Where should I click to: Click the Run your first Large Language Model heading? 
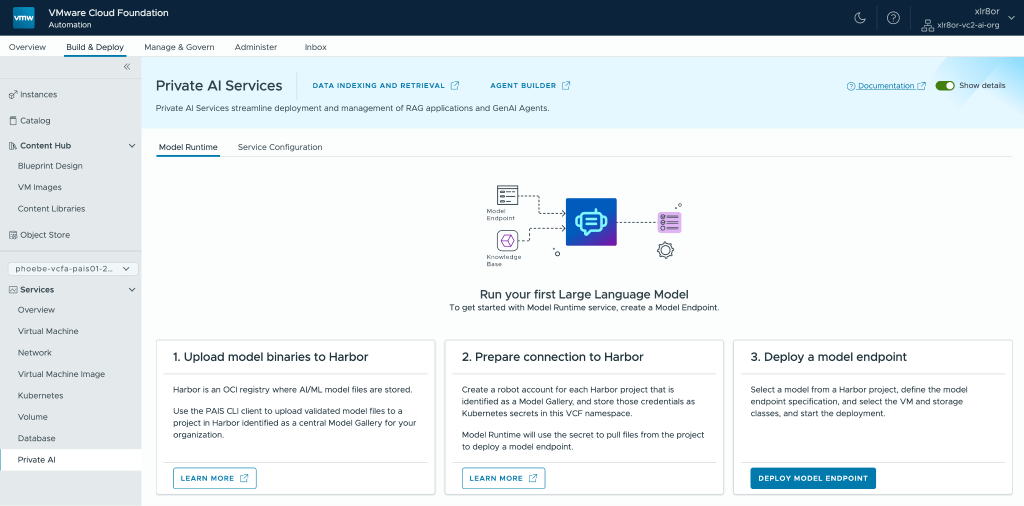coord(584,294)
